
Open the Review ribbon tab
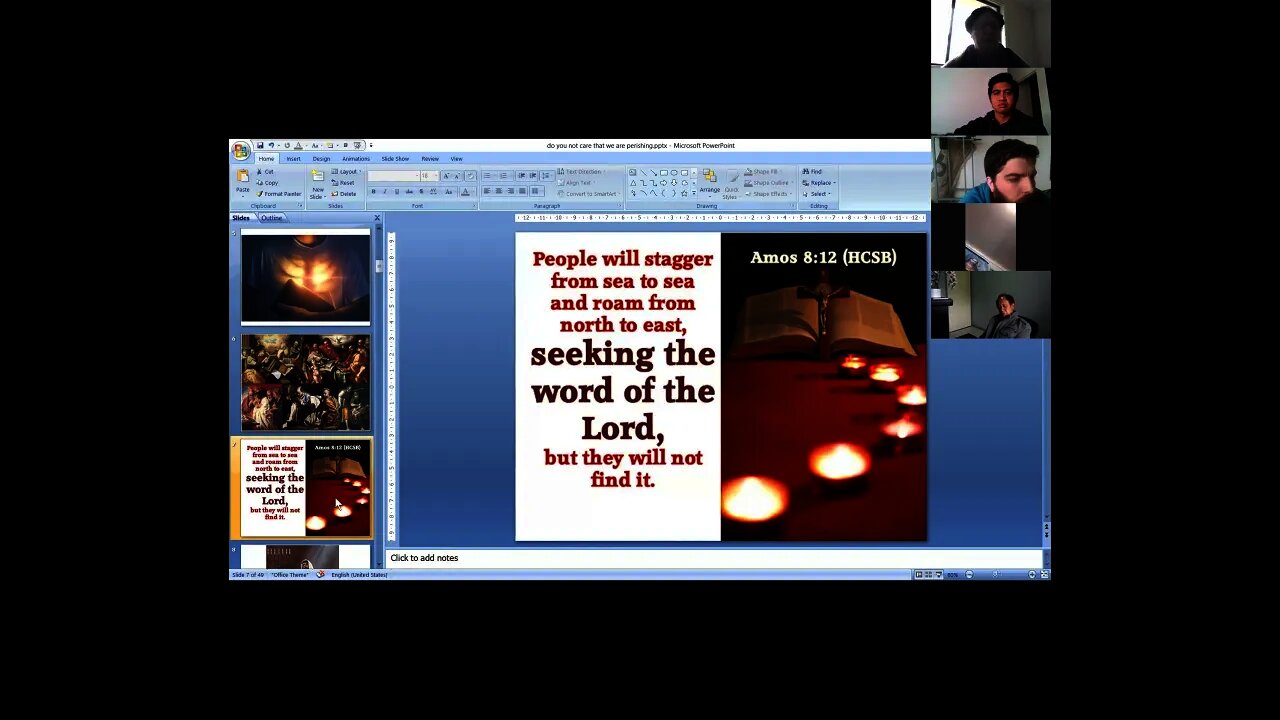[x=430, y=159]
